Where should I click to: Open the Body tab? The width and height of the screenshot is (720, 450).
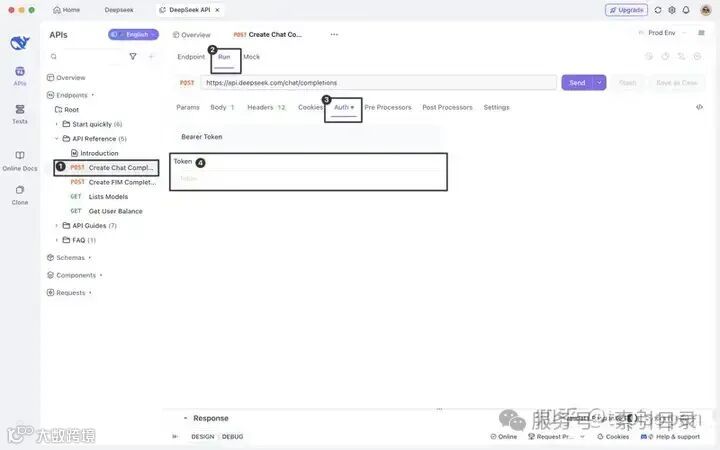tap(222, 107)
